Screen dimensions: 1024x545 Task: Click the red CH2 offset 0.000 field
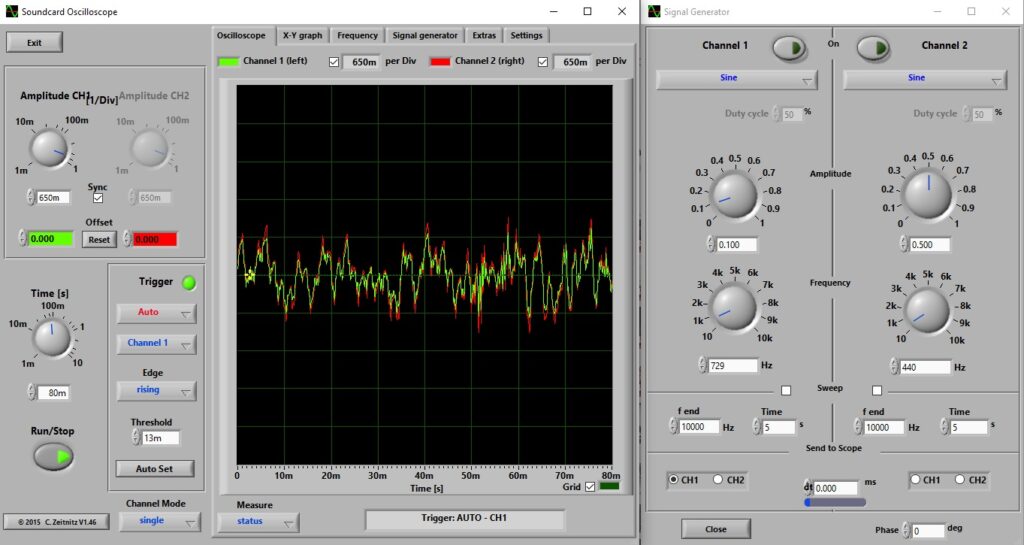155,239
